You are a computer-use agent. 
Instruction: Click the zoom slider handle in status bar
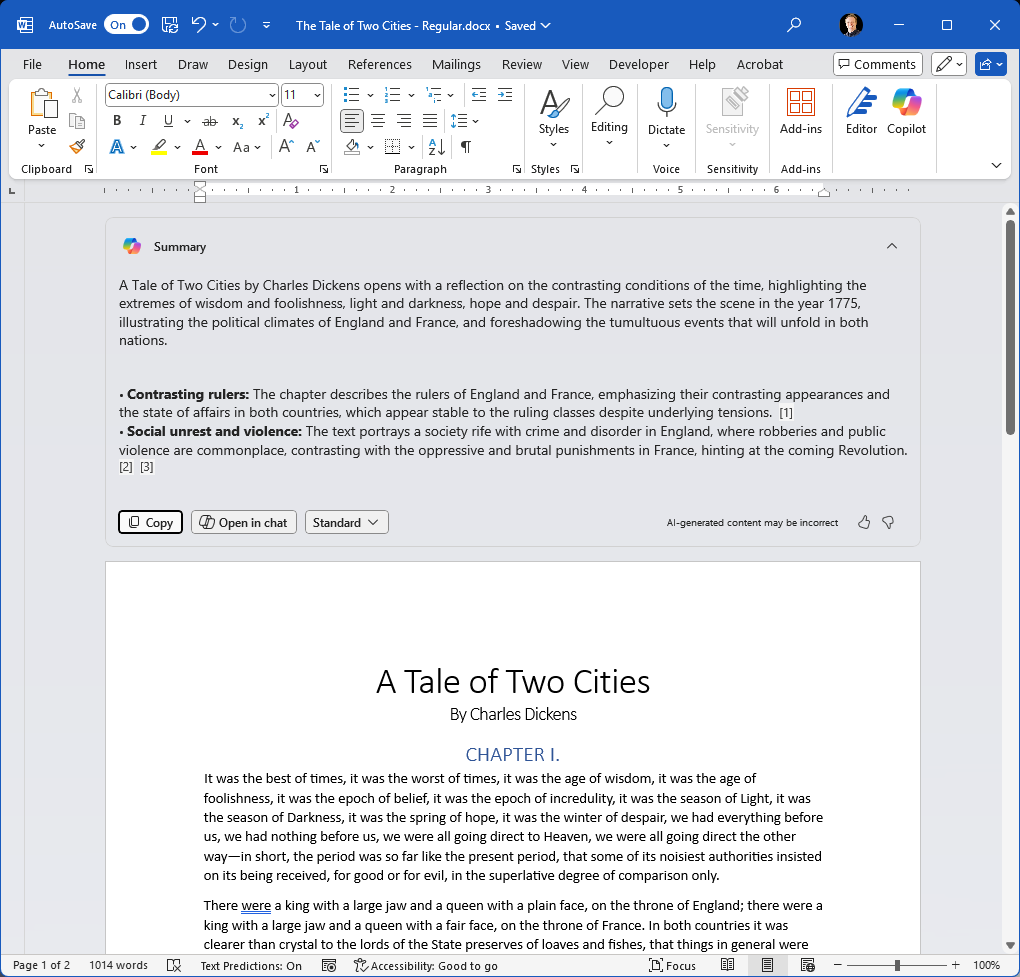pos(897,965)
